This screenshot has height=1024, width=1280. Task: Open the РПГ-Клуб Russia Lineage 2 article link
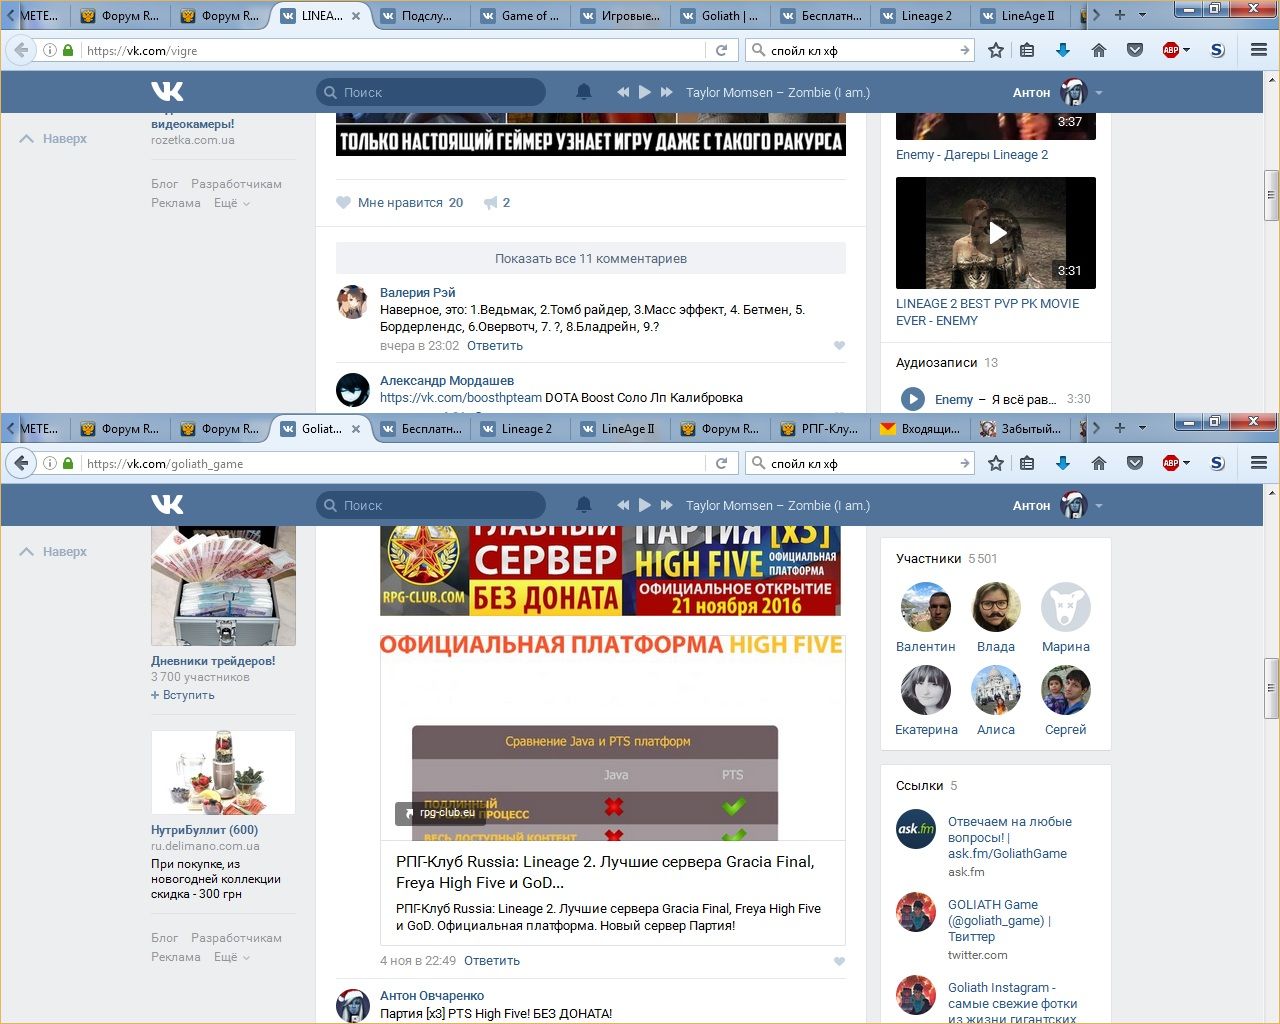605,872
